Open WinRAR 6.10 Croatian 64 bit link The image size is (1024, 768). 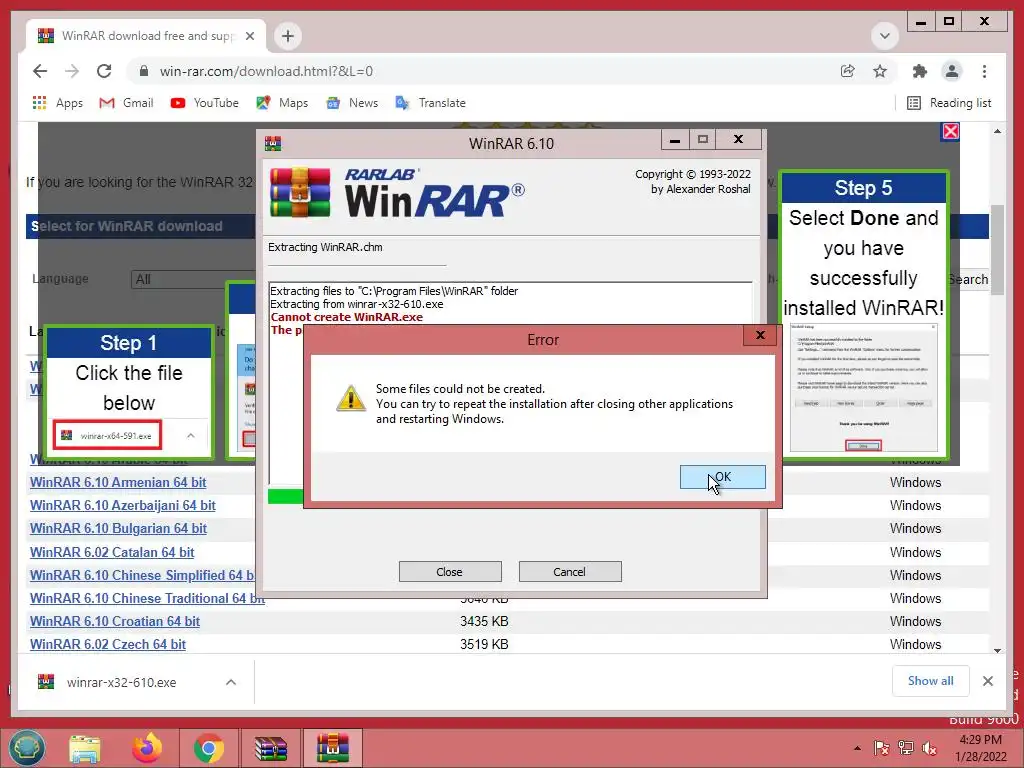tap(114, 620)
